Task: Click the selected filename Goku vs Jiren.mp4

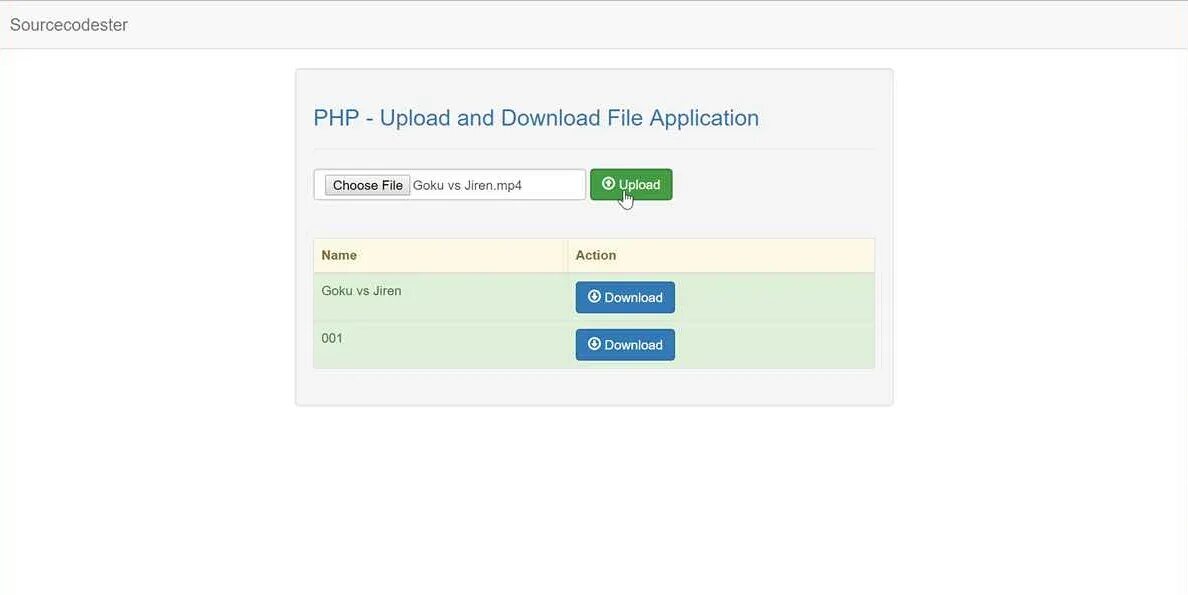Action: [467, 185]
